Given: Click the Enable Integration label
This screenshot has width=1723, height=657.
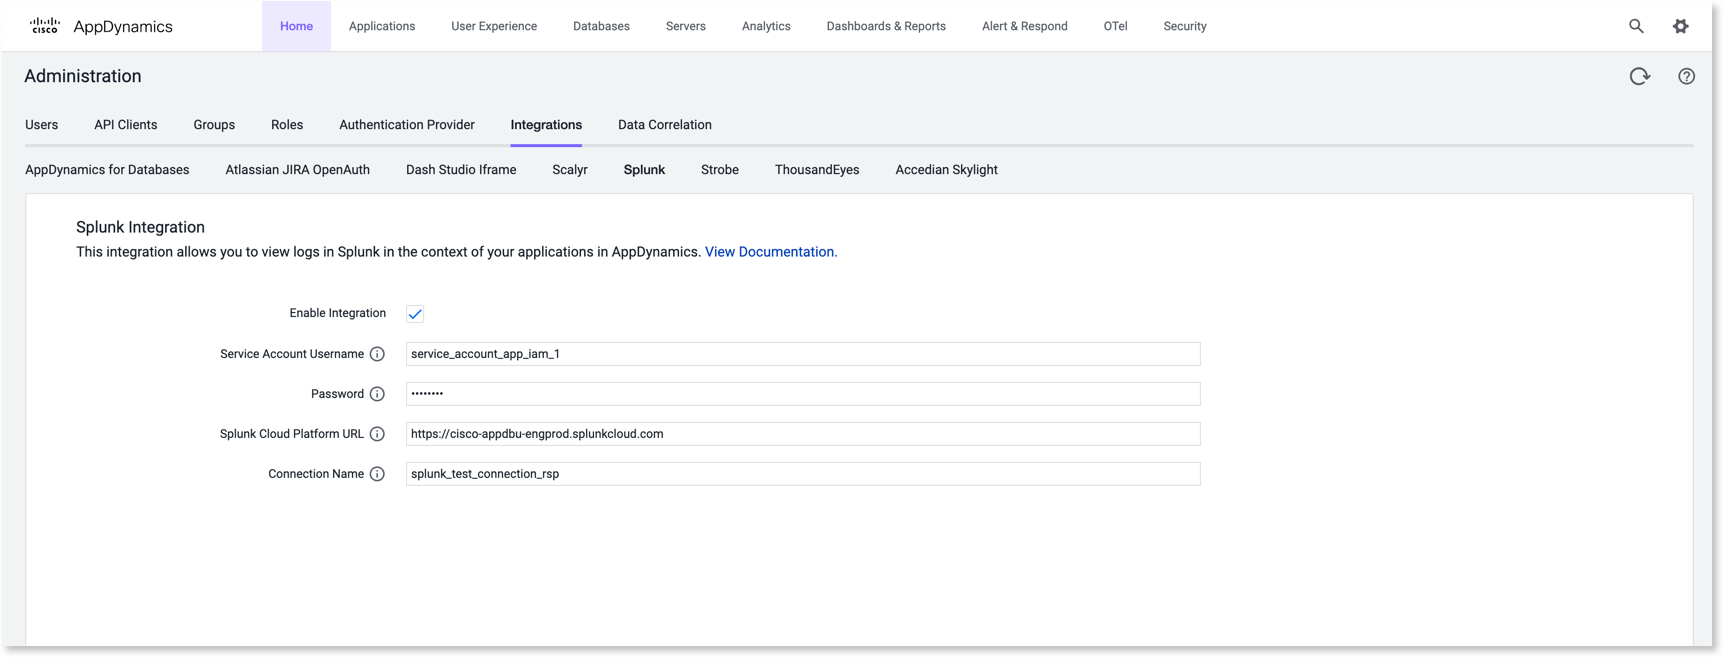Looking at the screenshot, I should 338,313.
